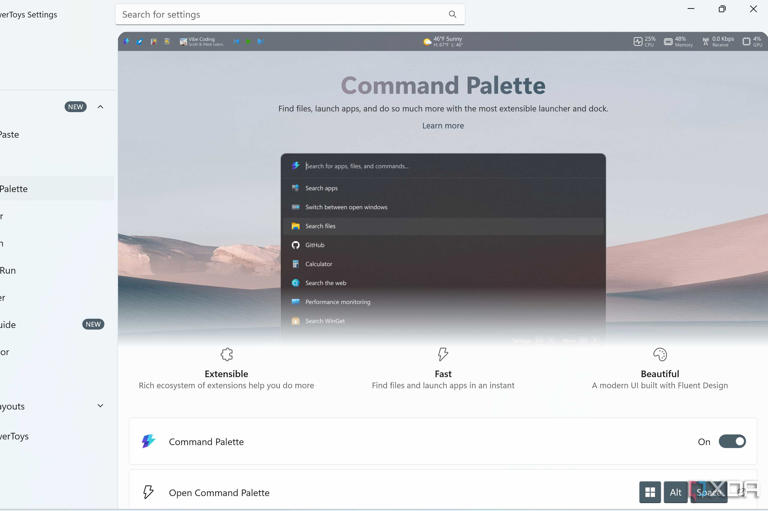Click 'Search files' row in preview

click(443, 226)
